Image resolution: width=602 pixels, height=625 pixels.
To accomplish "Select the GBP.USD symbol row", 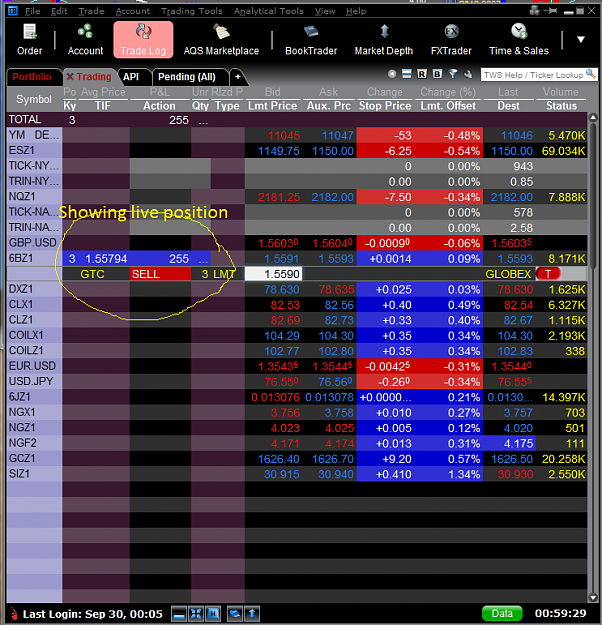I will (33, 243).
